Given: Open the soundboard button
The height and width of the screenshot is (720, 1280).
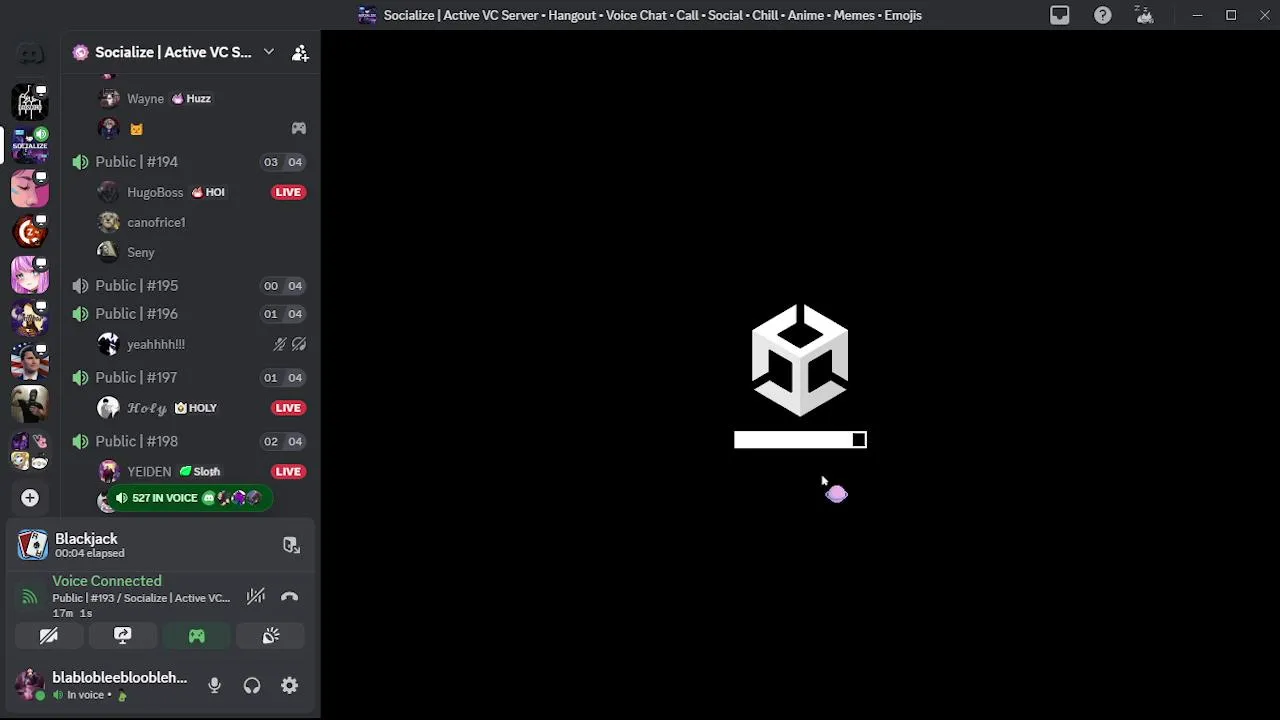Looking at the screenshot, I should pos(271,636).
